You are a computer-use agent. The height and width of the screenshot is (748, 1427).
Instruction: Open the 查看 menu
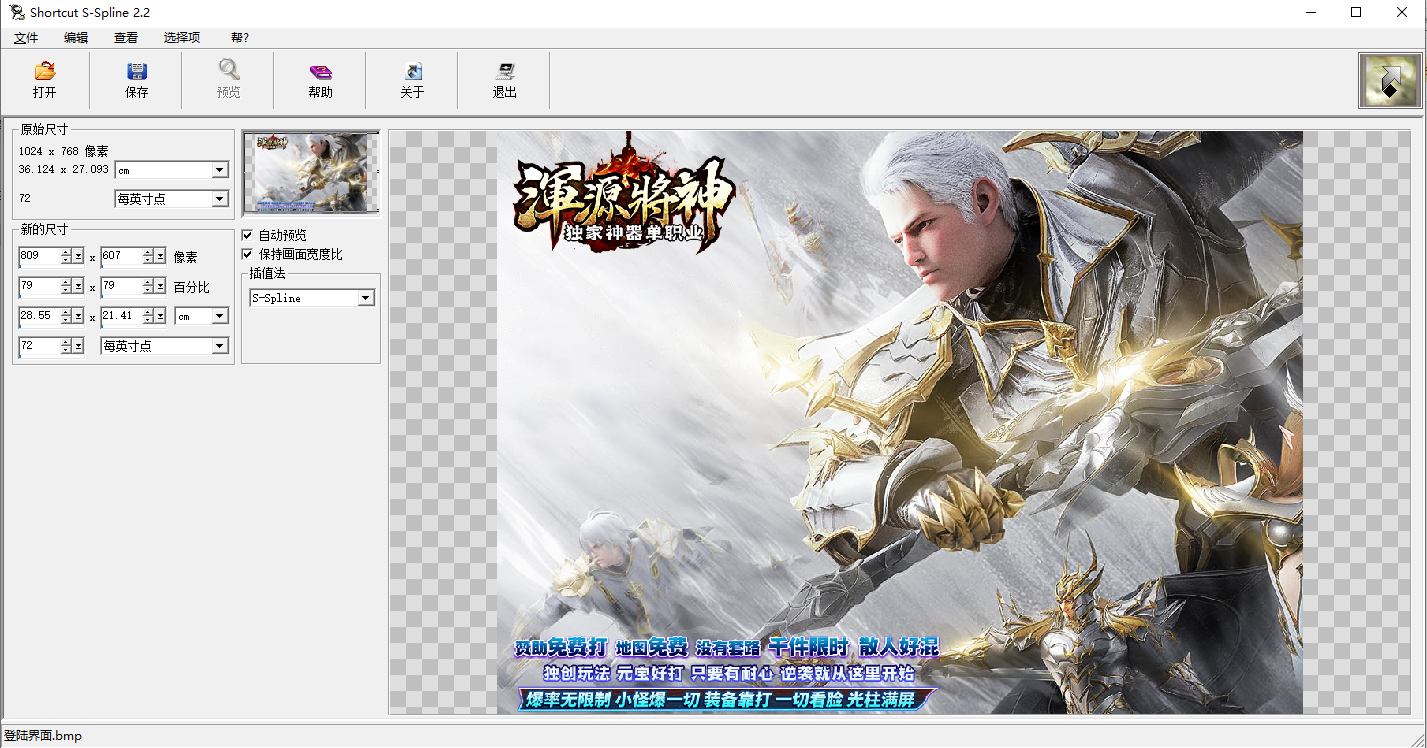coord(126,38)
